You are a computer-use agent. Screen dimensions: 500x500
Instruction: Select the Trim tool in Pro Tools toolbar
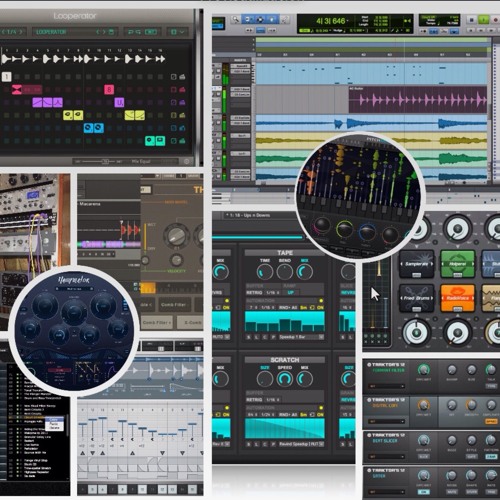pos(248,19)
